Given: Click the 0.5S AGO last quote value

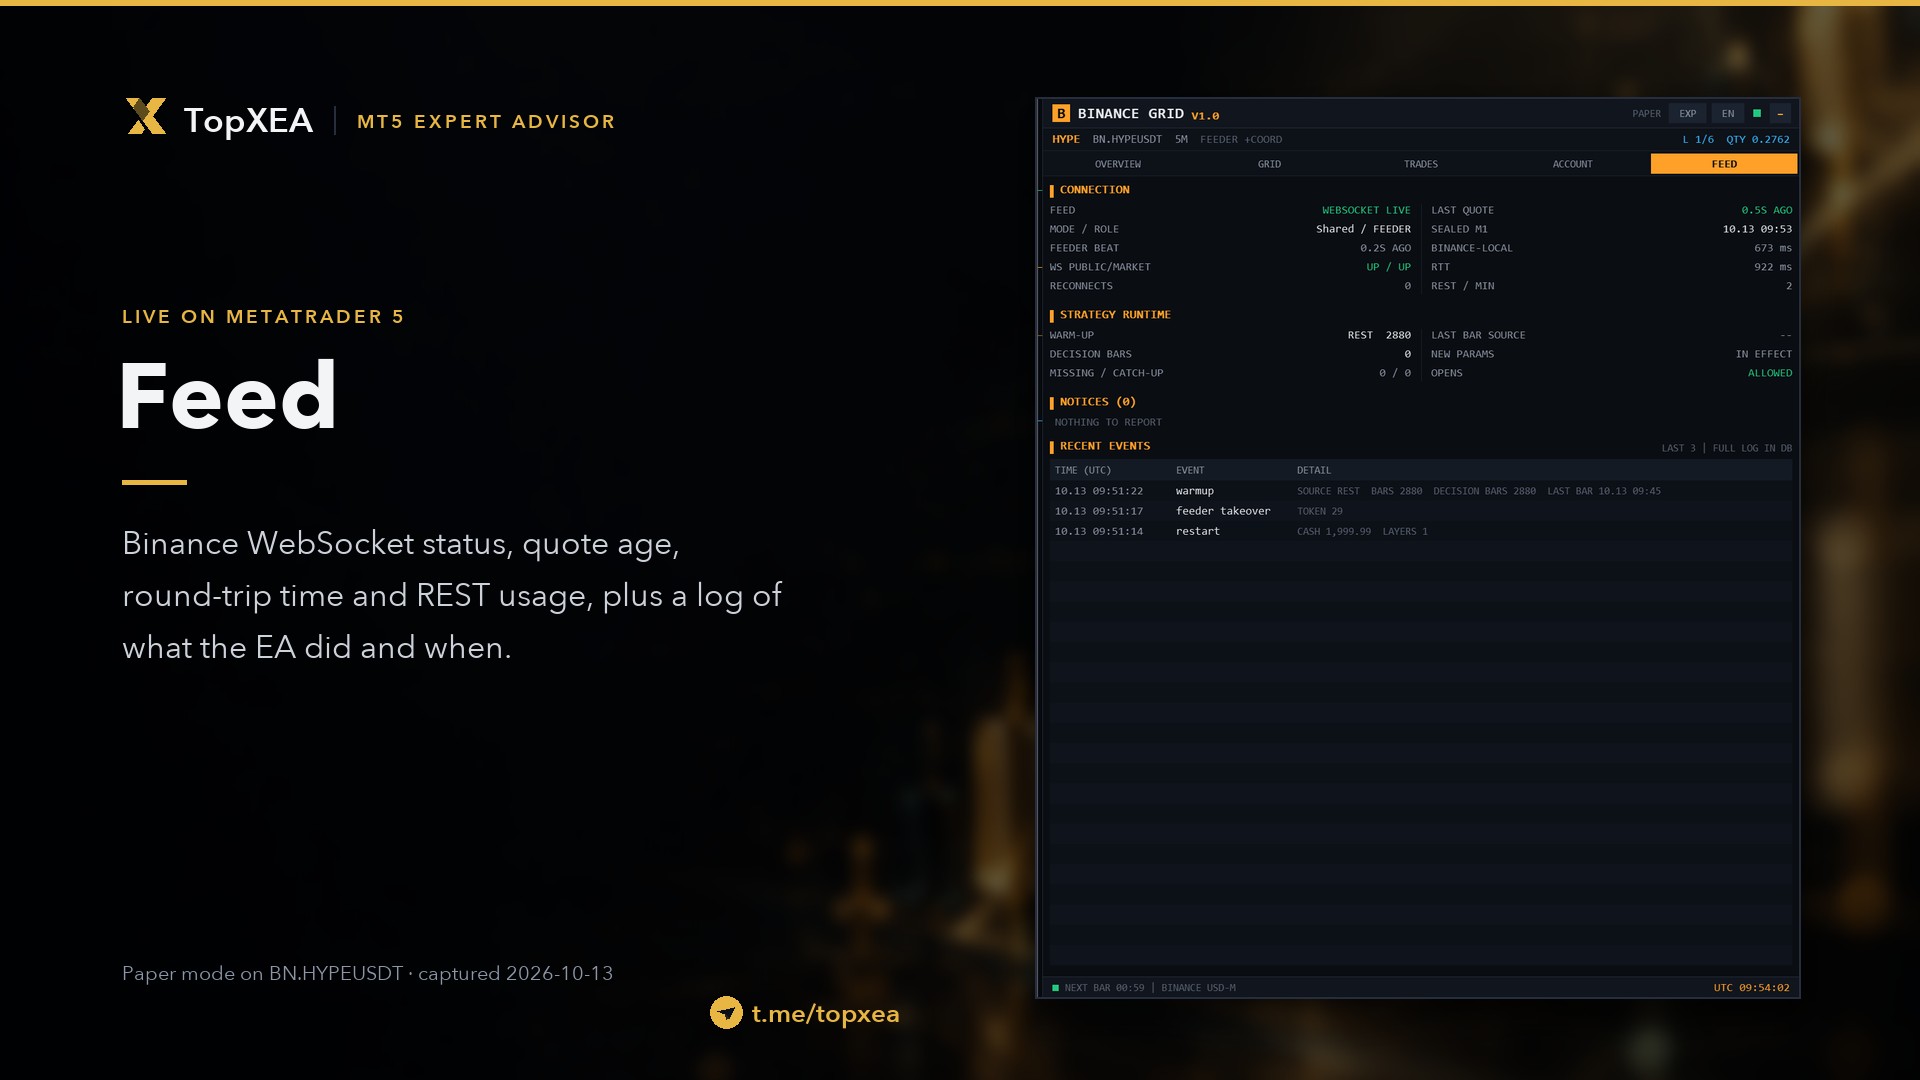Looking at the screenshot, I should tap(1766, 211).
